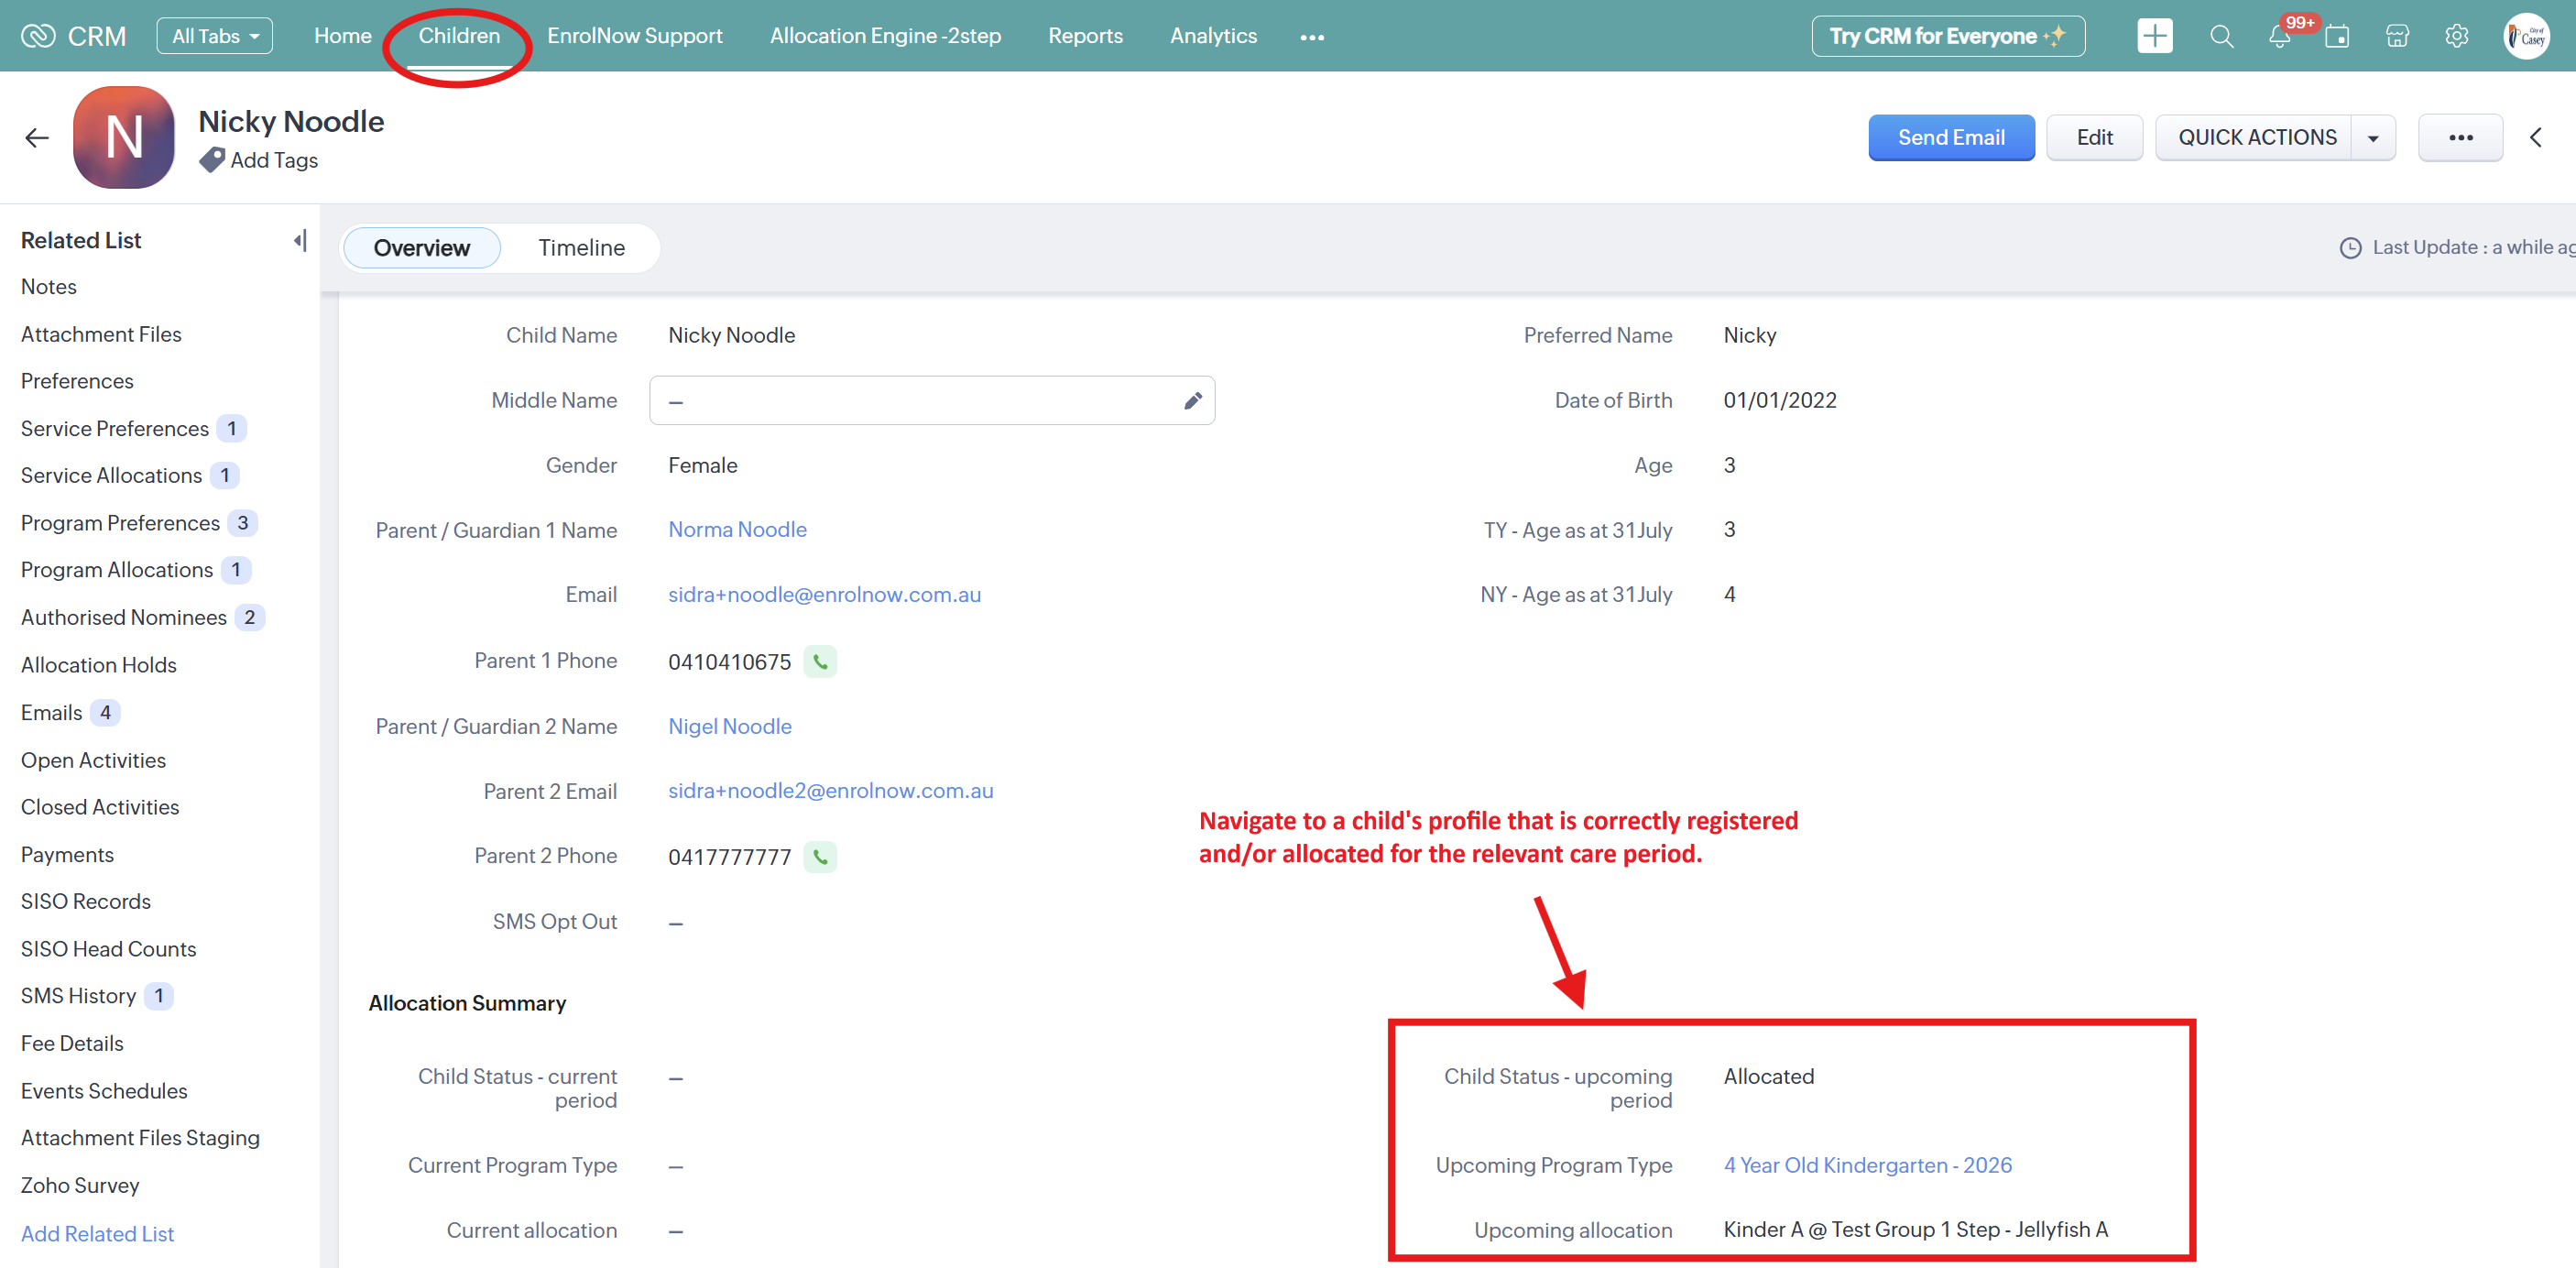Open the notifications bell icon
This screenshot has width=2576, height=1268.
tap(2279, 37)
